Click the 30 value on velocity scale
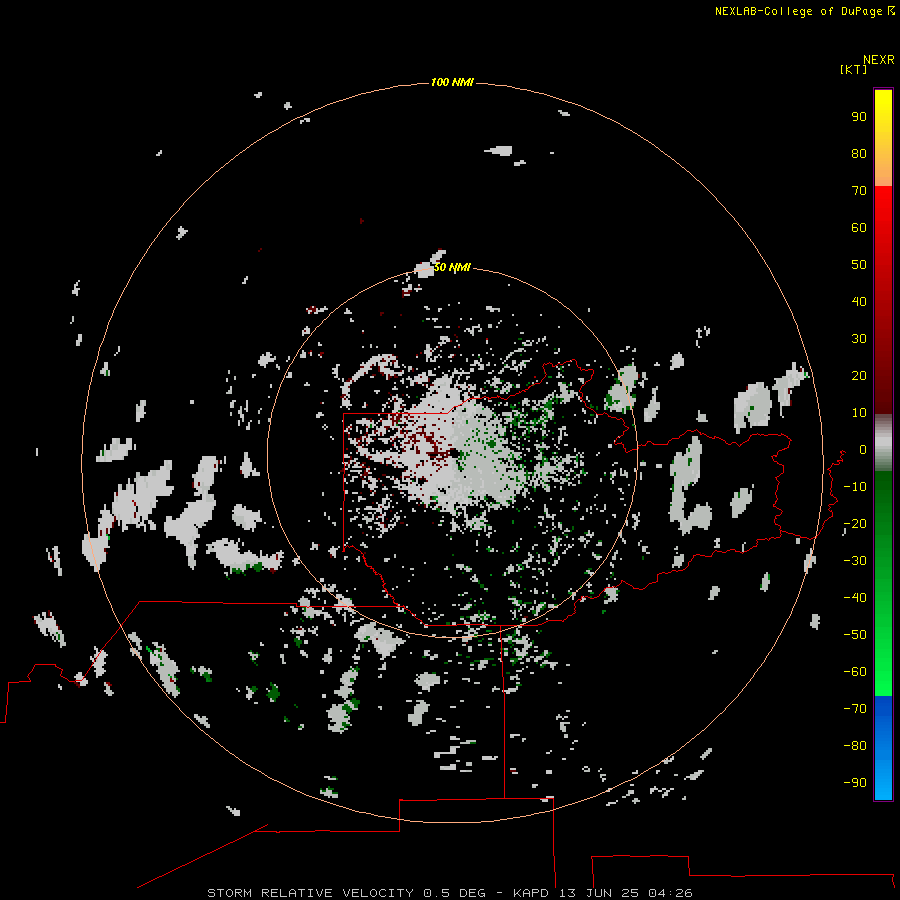Image resolution: width=900 pixels, height=900 pixels. tap(859, 339)
